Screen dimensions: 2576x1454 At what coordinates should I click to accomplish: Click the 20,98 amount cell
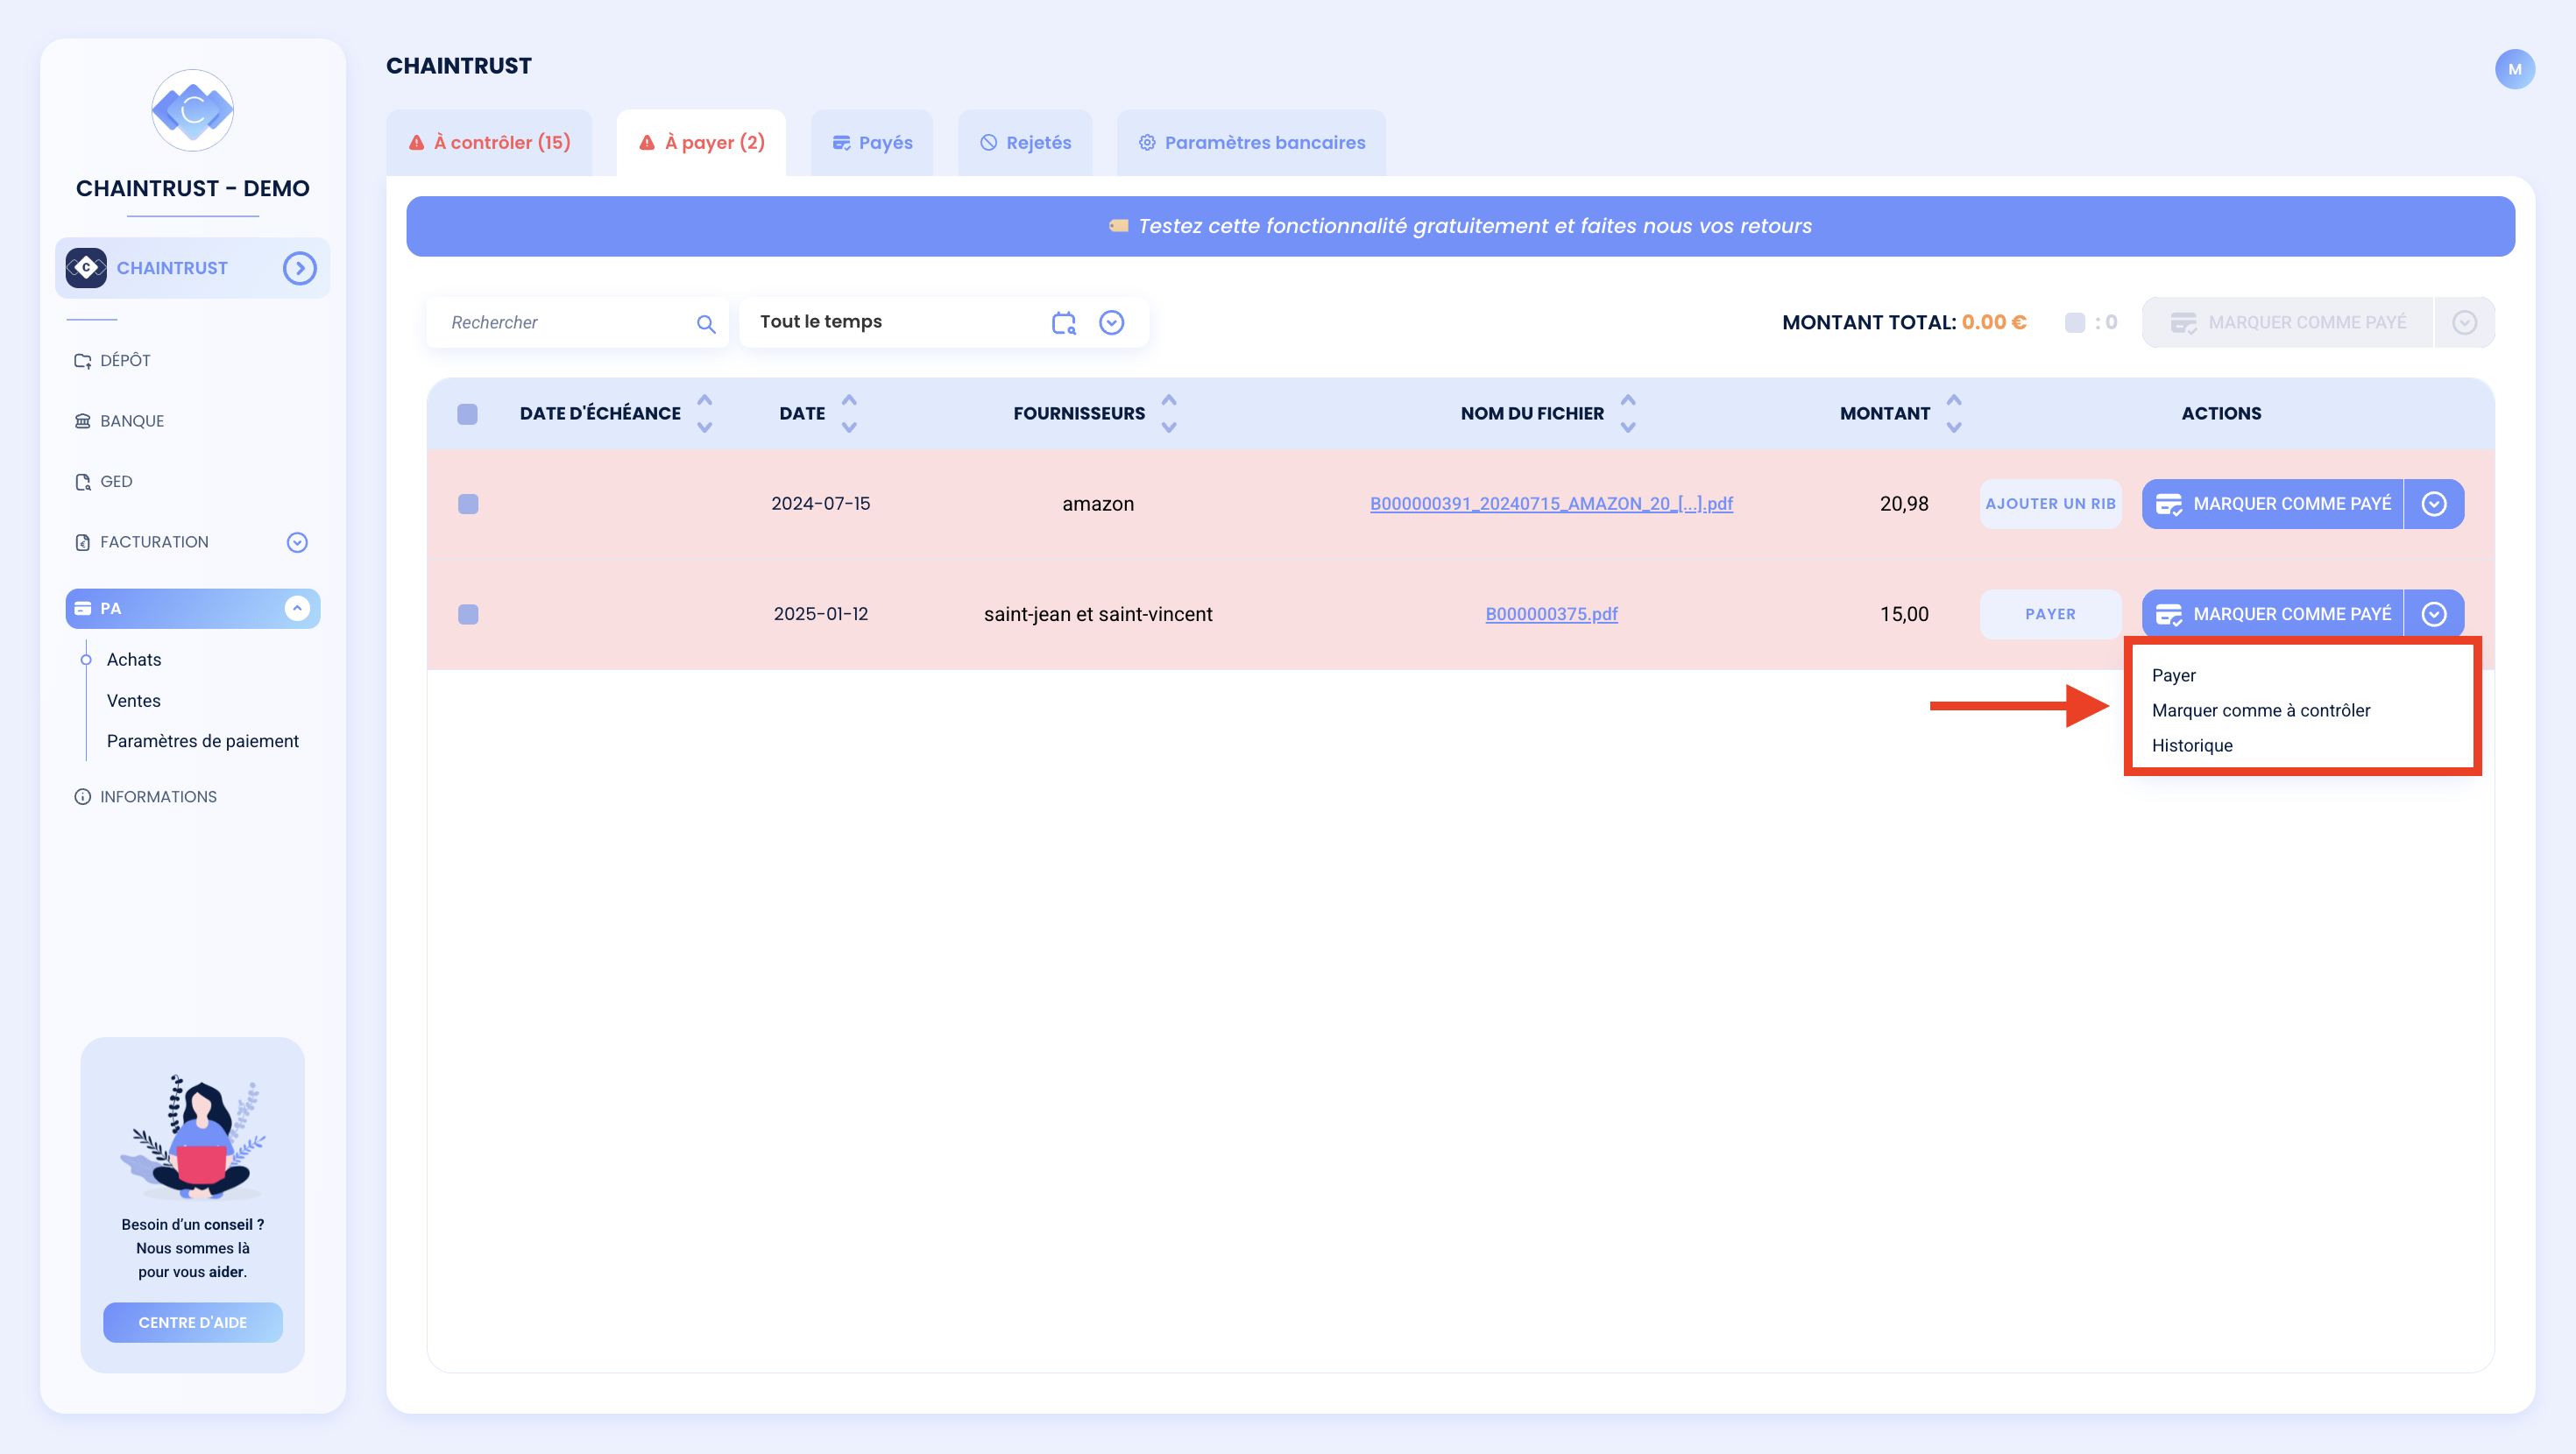pyautogui.click(x=1904, y=504)
